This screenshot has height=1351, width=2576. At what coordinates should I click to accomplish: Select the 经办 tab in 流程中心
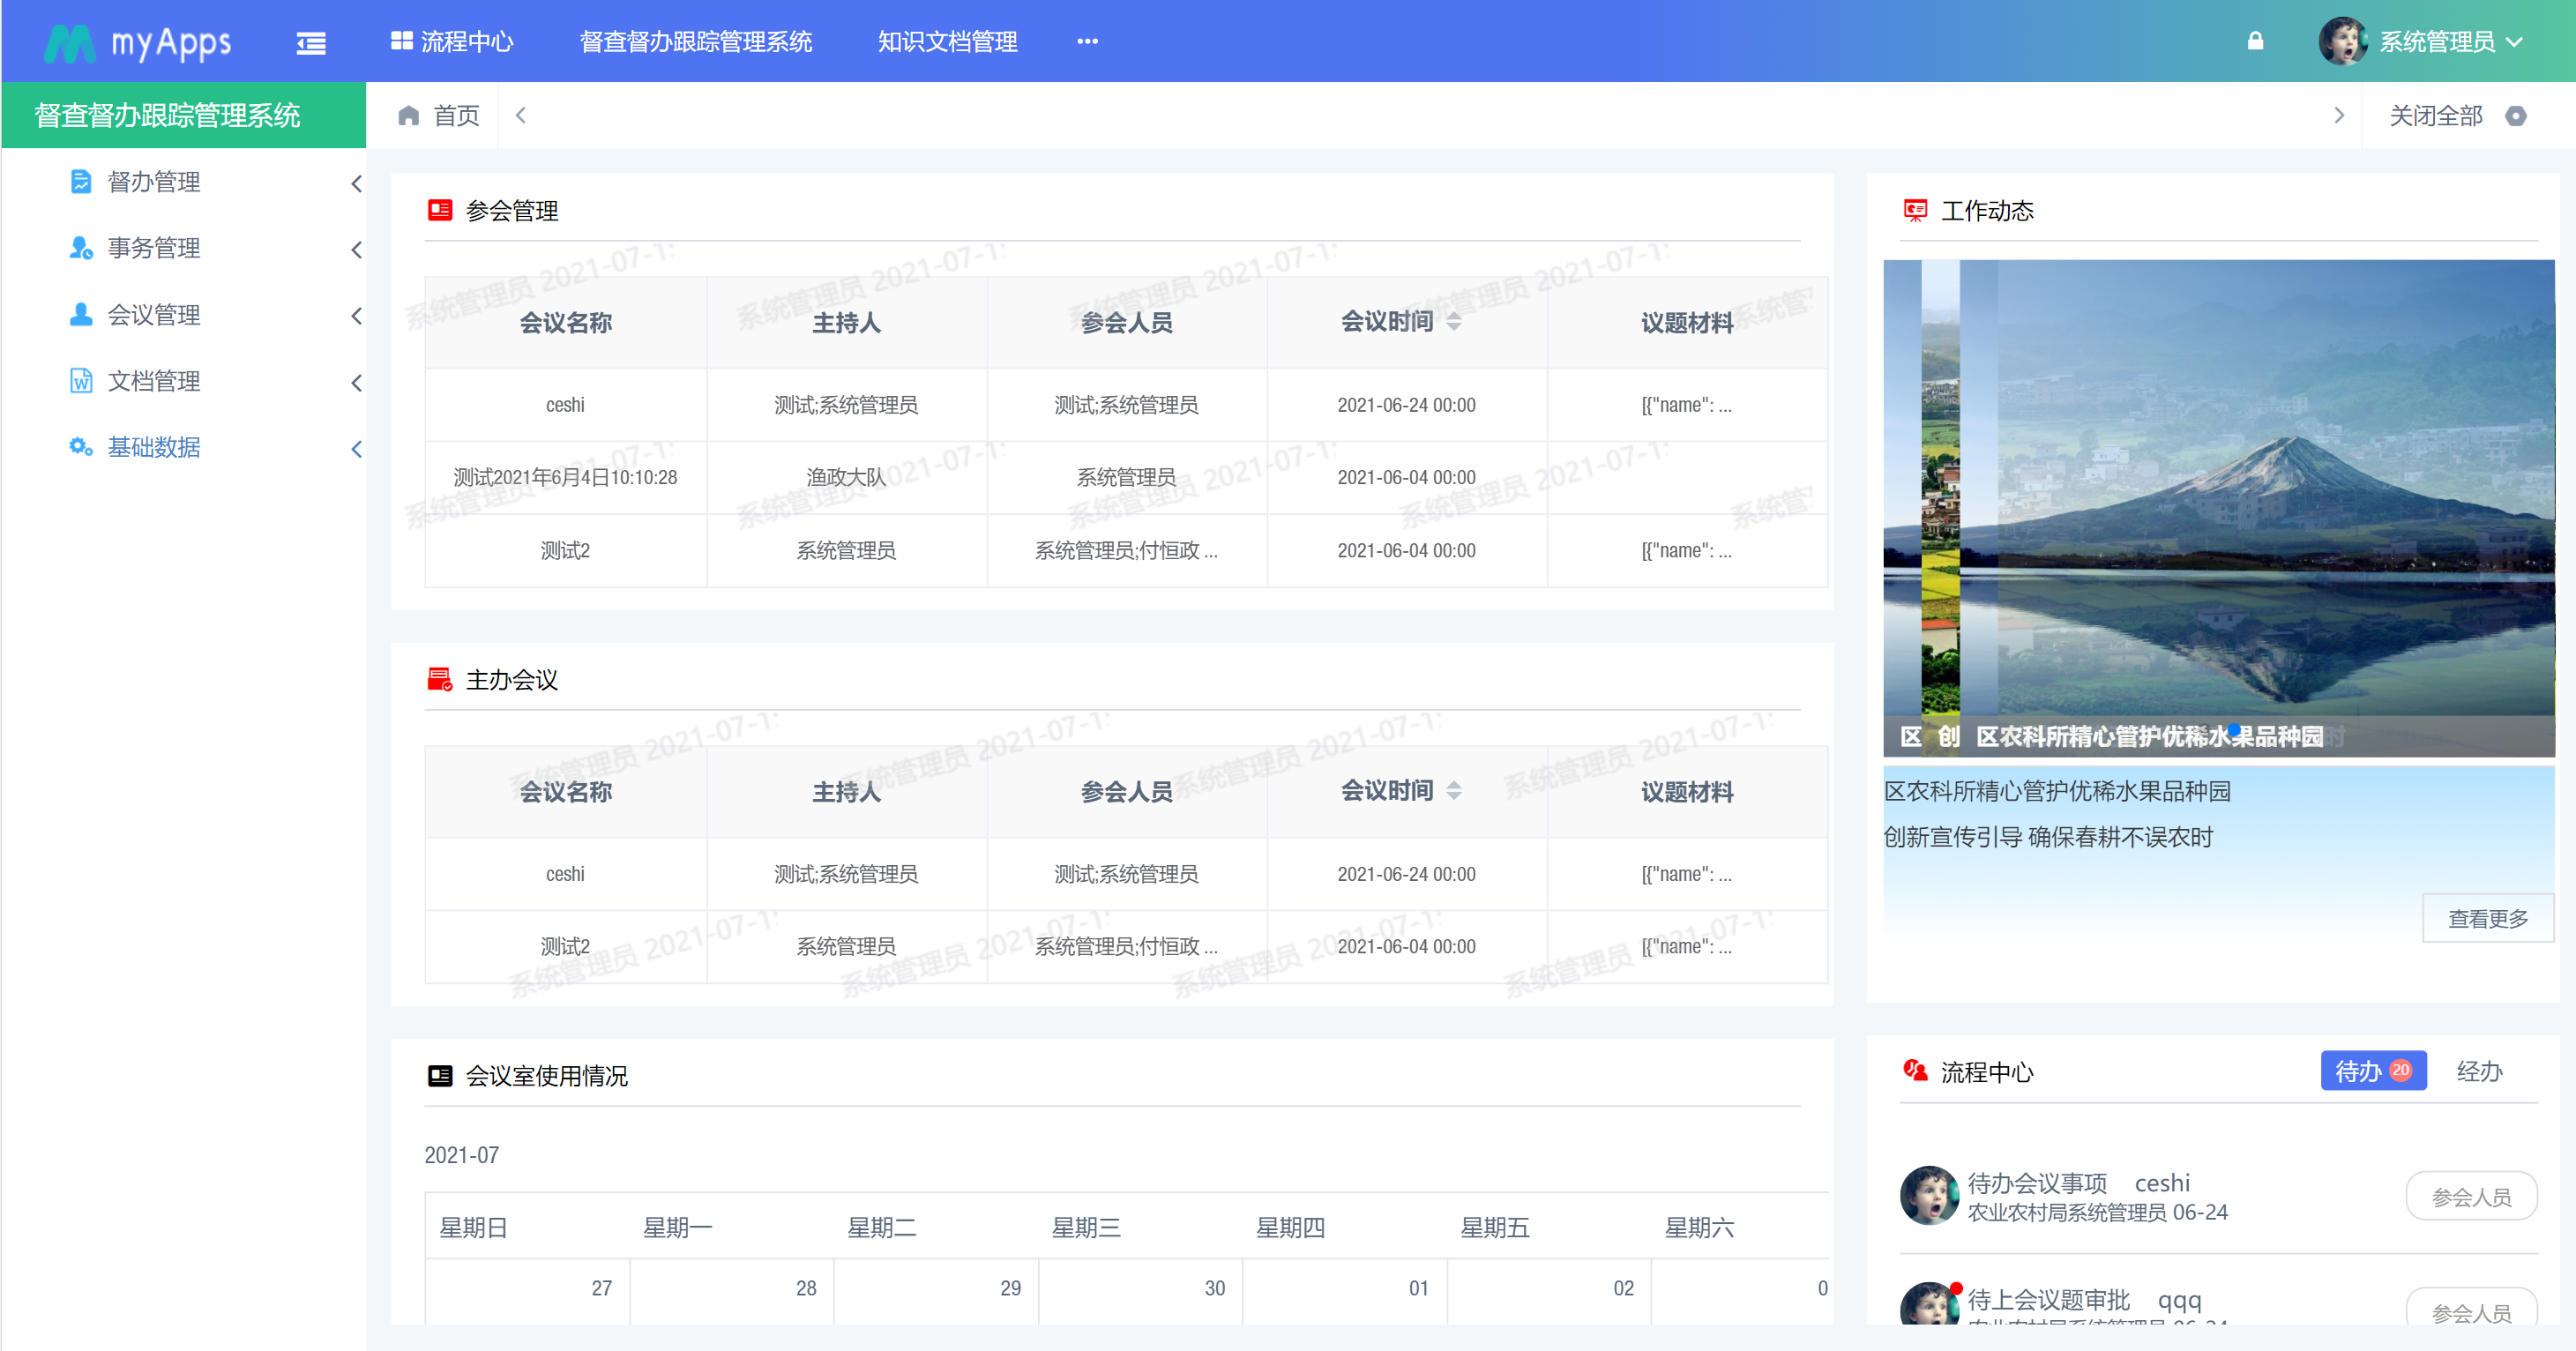[x=2480, y=1071]
